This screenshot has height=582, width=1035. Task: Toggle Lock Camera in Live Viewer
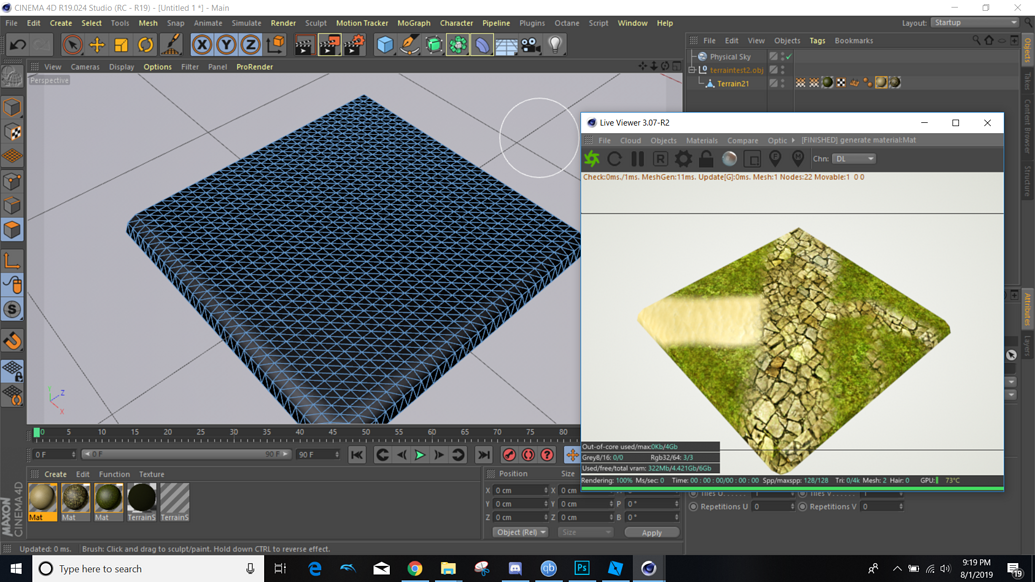coord(706,158)
